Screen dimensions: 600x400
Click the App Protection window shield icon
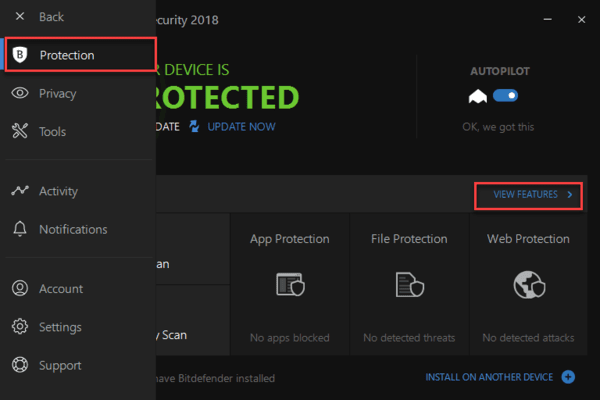pos(290,284)
